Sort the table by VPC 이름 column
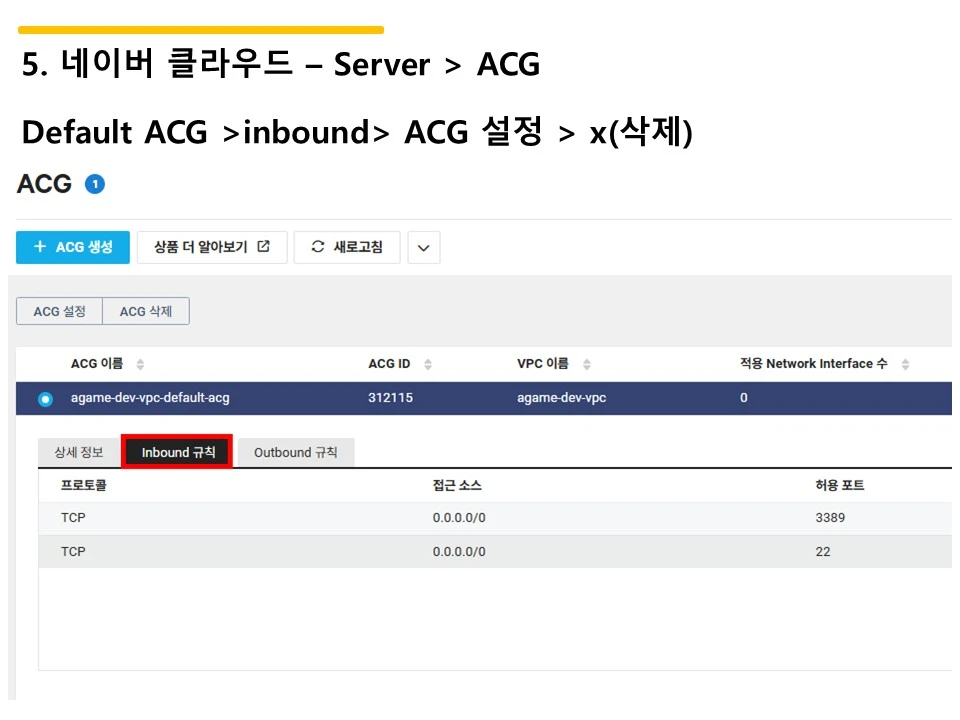Screen dimensions: 960x720 click(587, 363)
